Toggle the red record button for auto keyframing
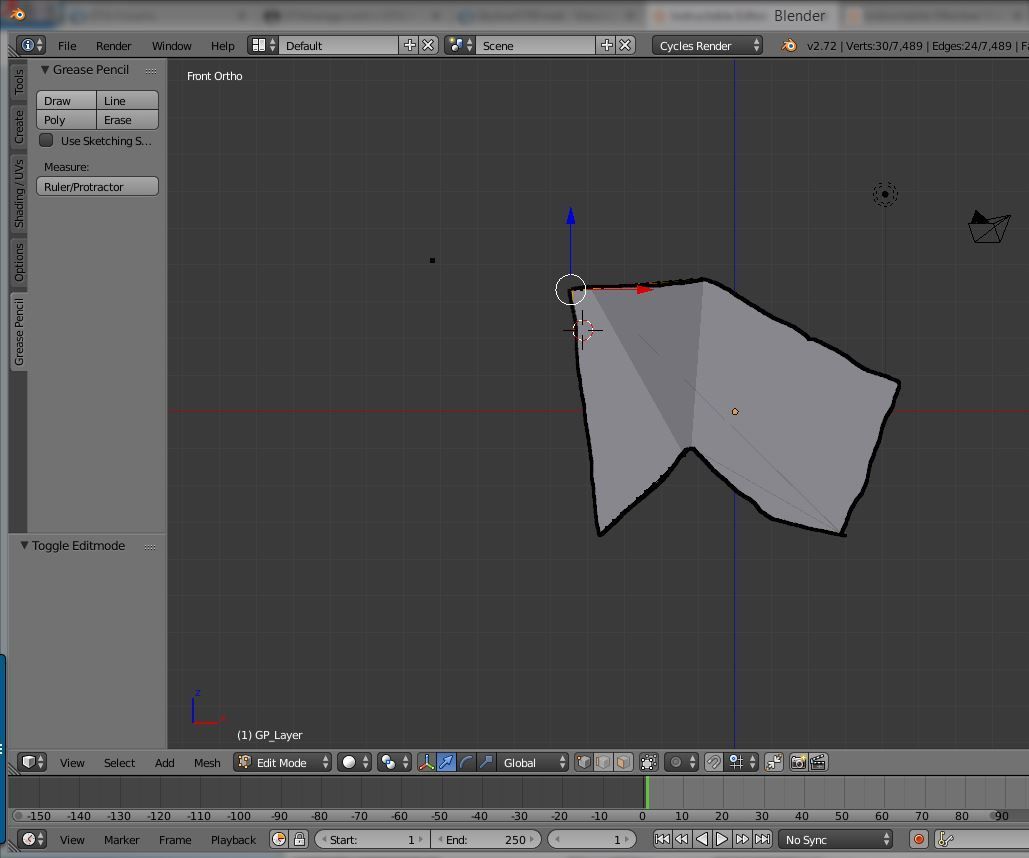 (x=917, y=840)
